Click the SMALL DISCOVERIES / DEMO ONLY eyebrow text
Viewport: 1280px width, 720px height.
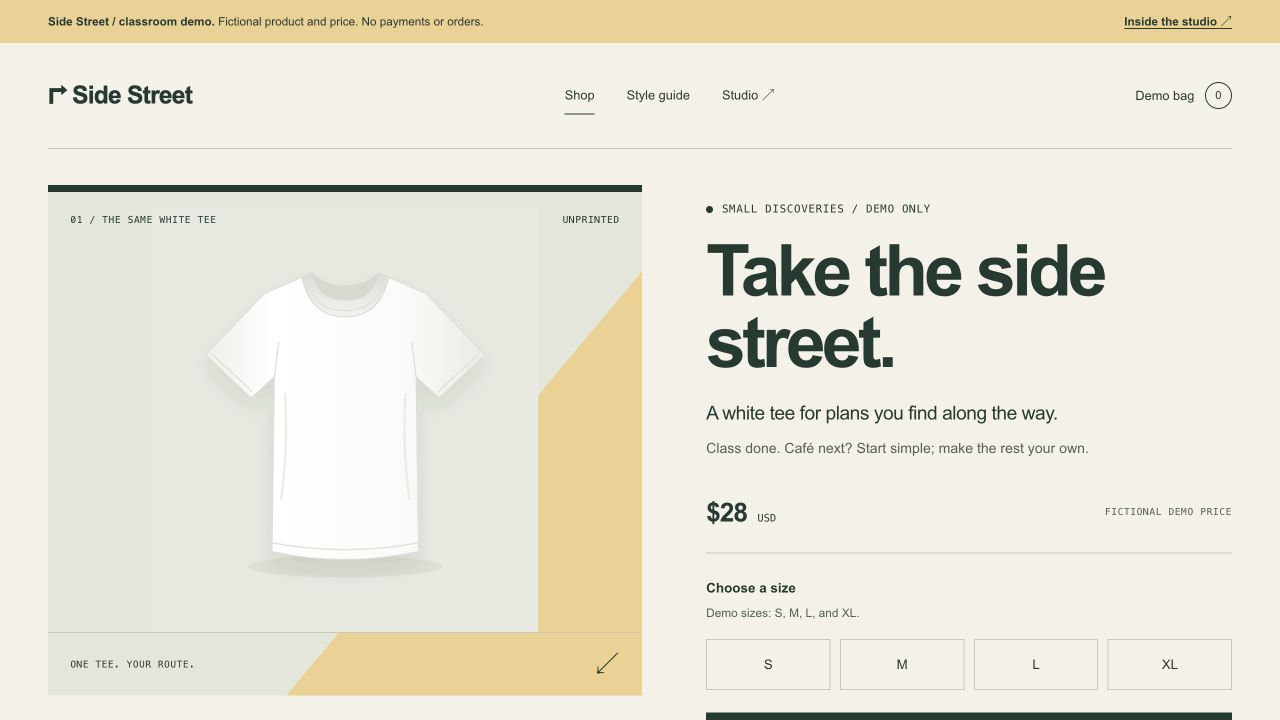click(x=826, y=209)
